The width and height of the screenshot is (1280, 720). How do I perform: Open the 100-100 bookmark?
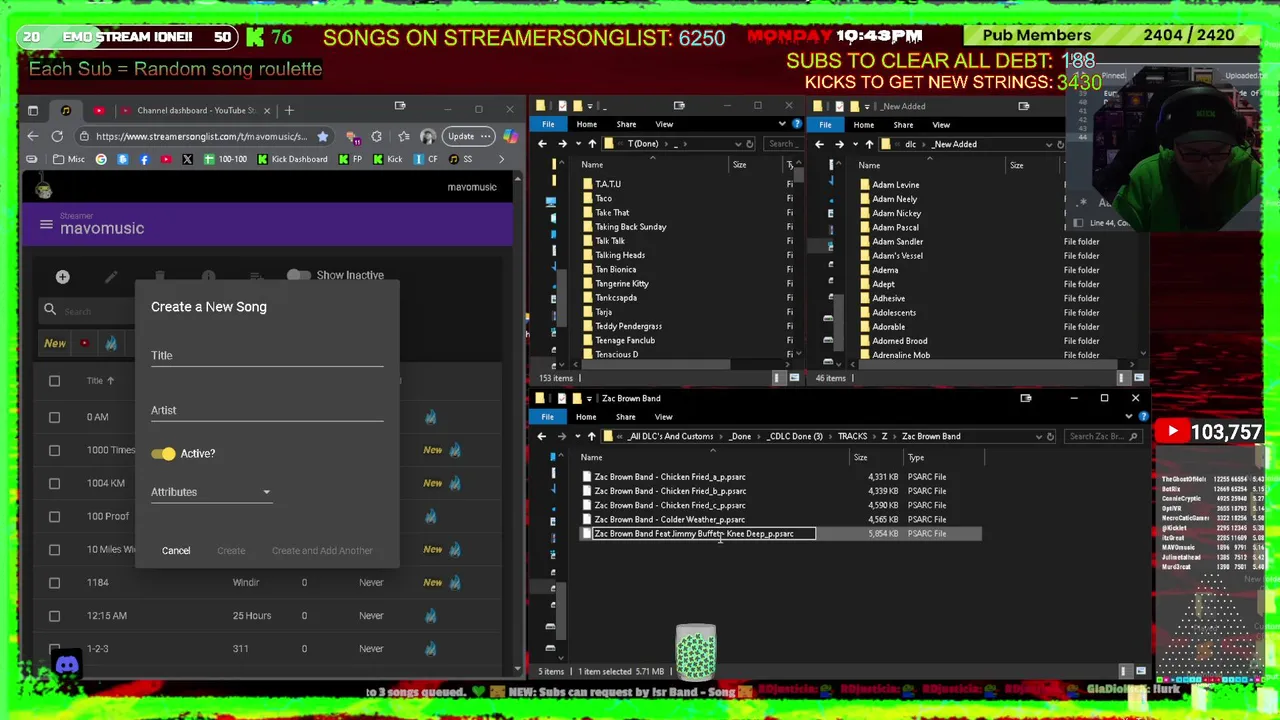click(x=225, y=159)
